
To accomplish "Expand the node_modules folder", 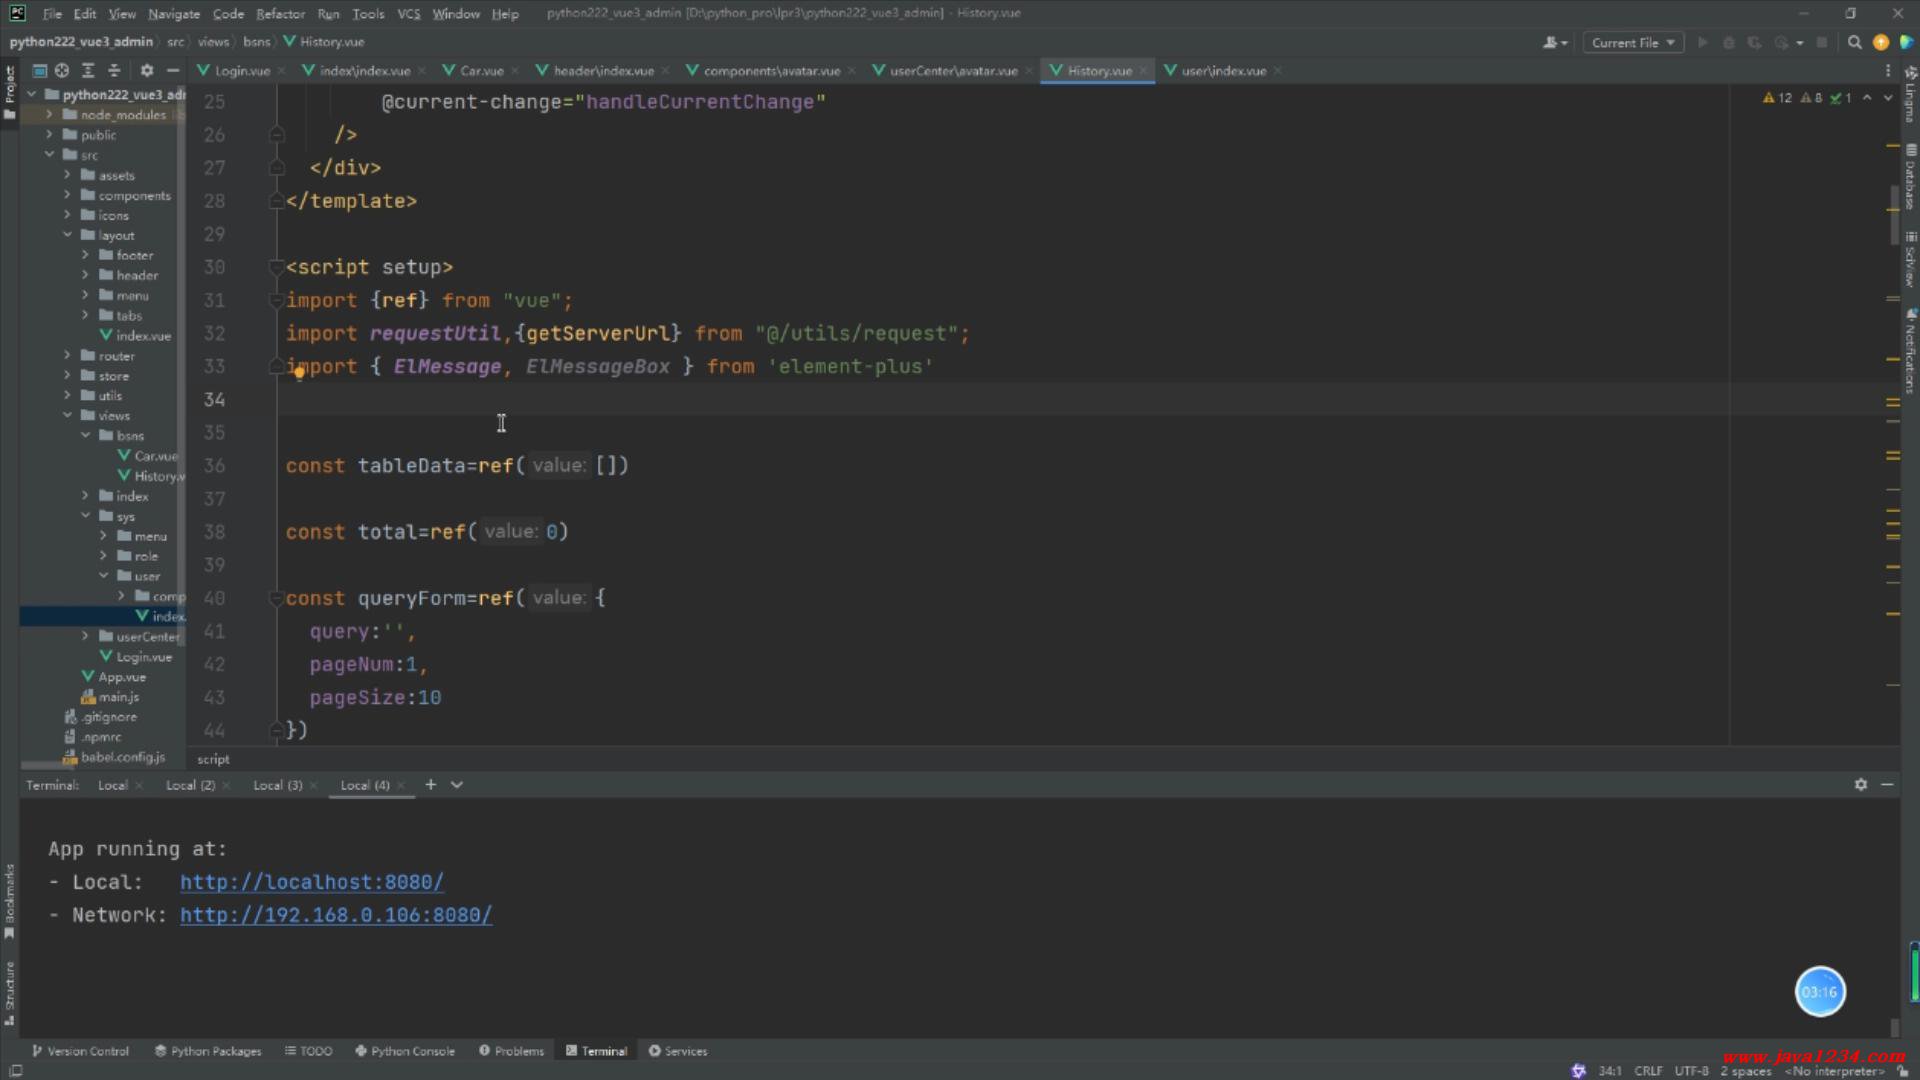I will coord(49,115).
